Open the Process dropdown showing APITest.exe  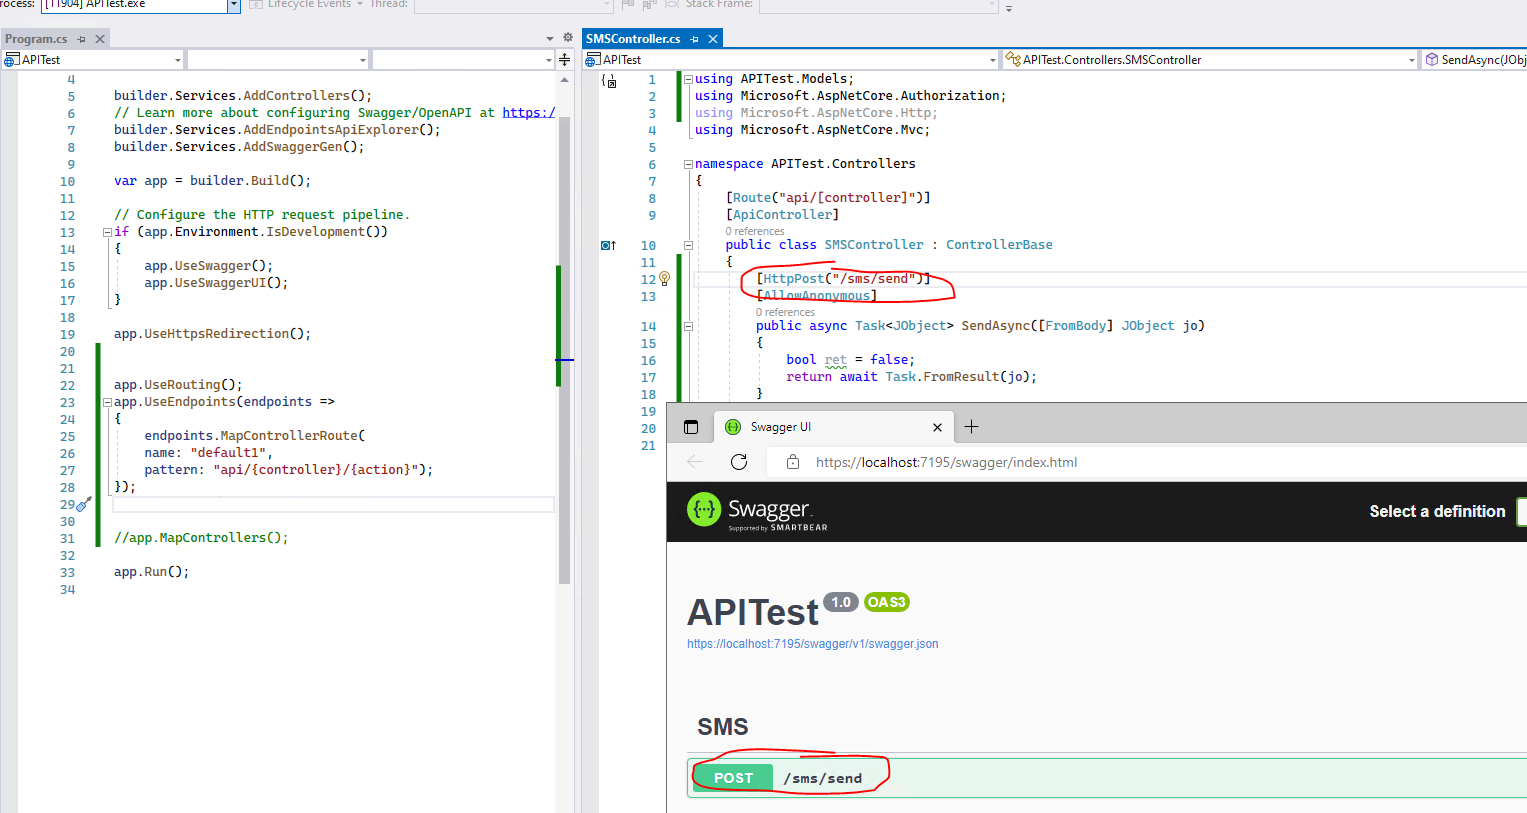234,5
